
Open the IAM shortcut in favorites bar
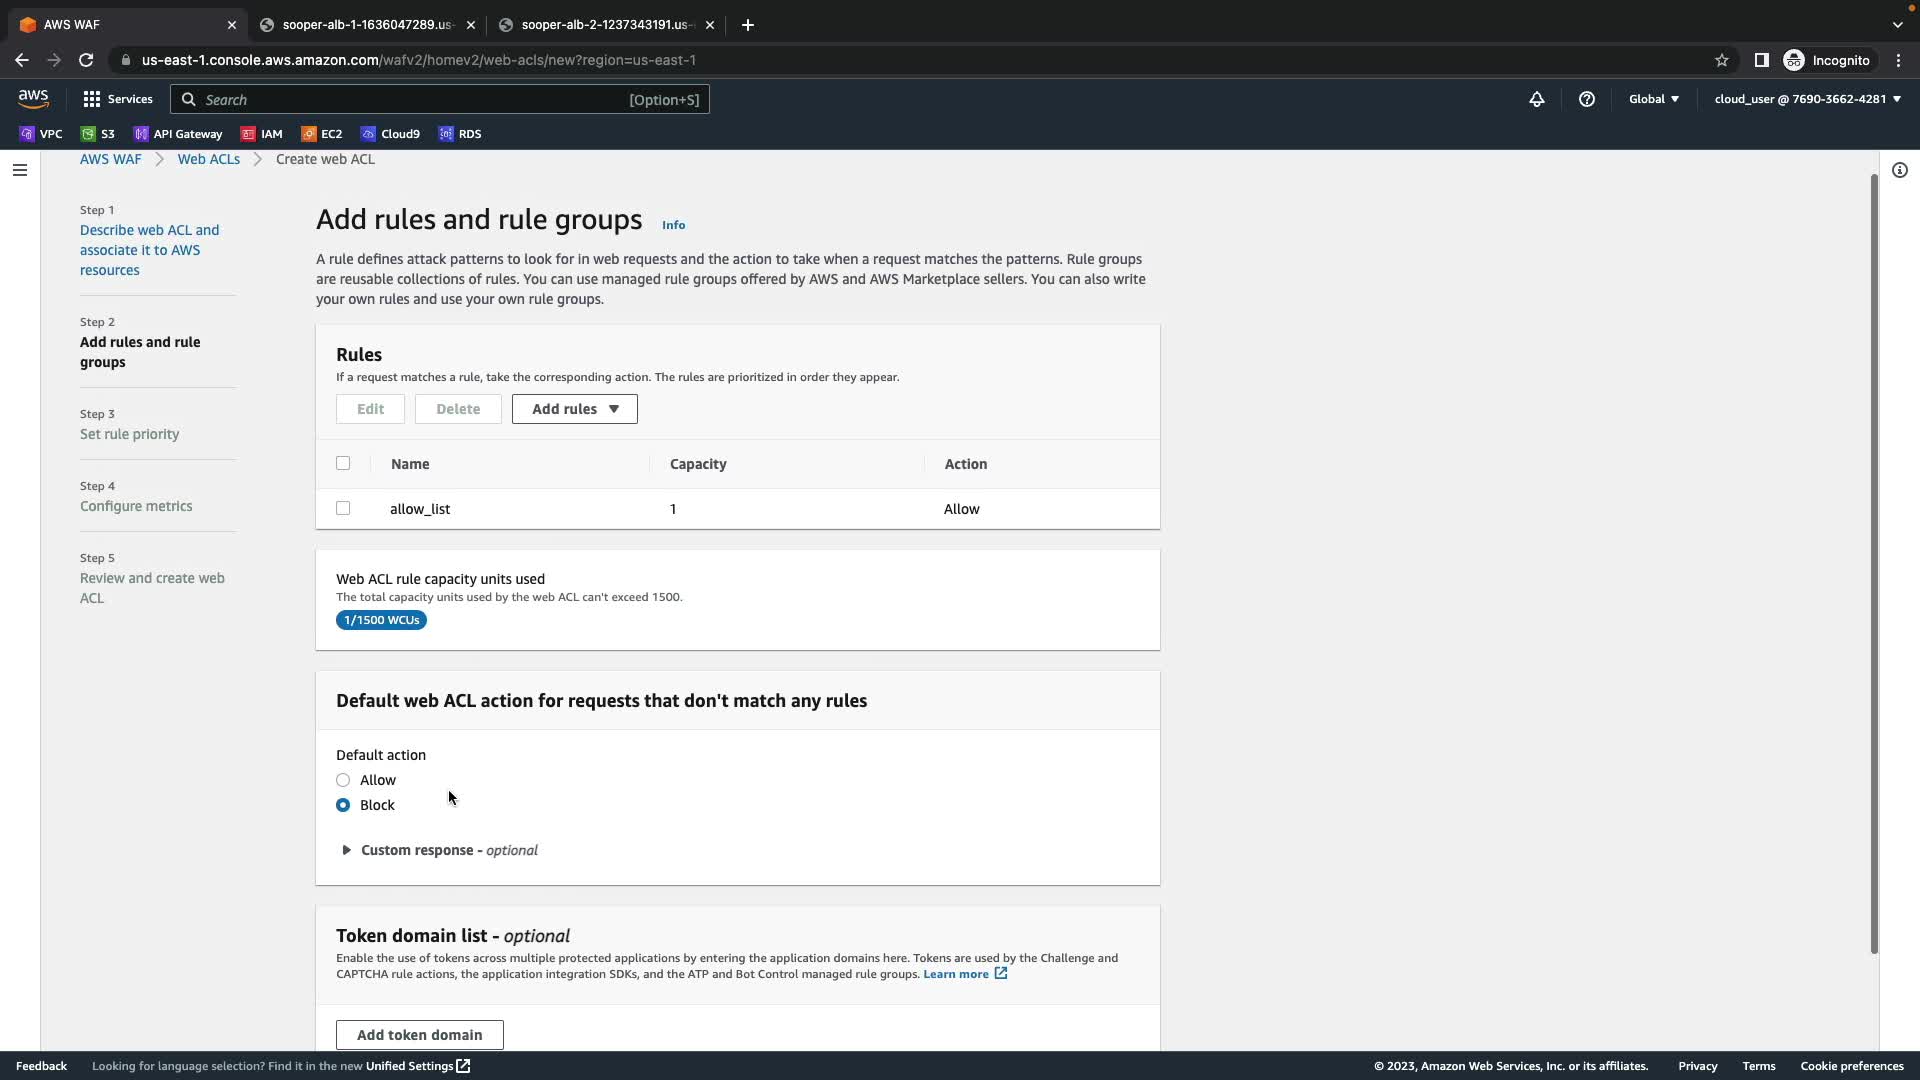pyautogui.click(x=261, y=134)
